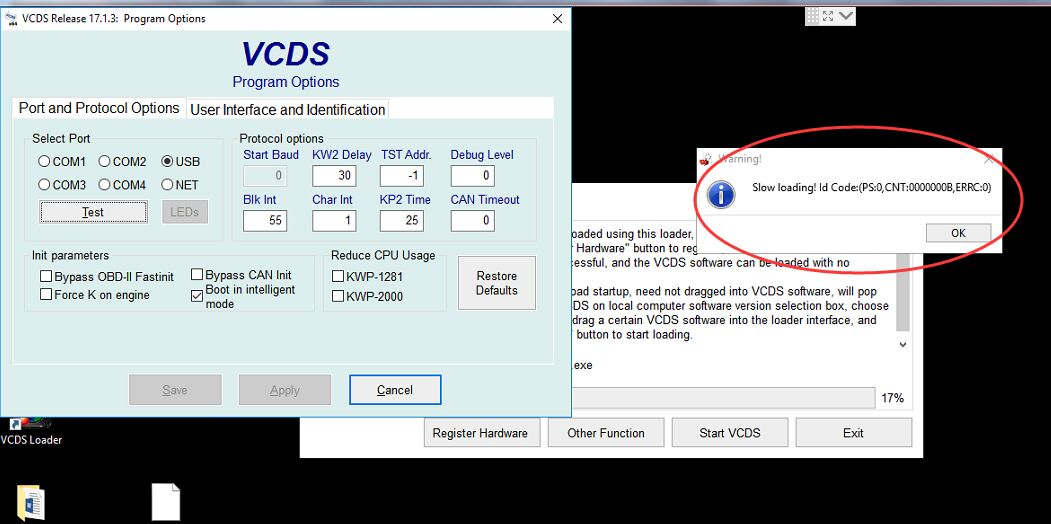The height and width of the screenshot is (524, 1051).
Task: Click the KW2 Delay input field
Action: tap(334, 176)
